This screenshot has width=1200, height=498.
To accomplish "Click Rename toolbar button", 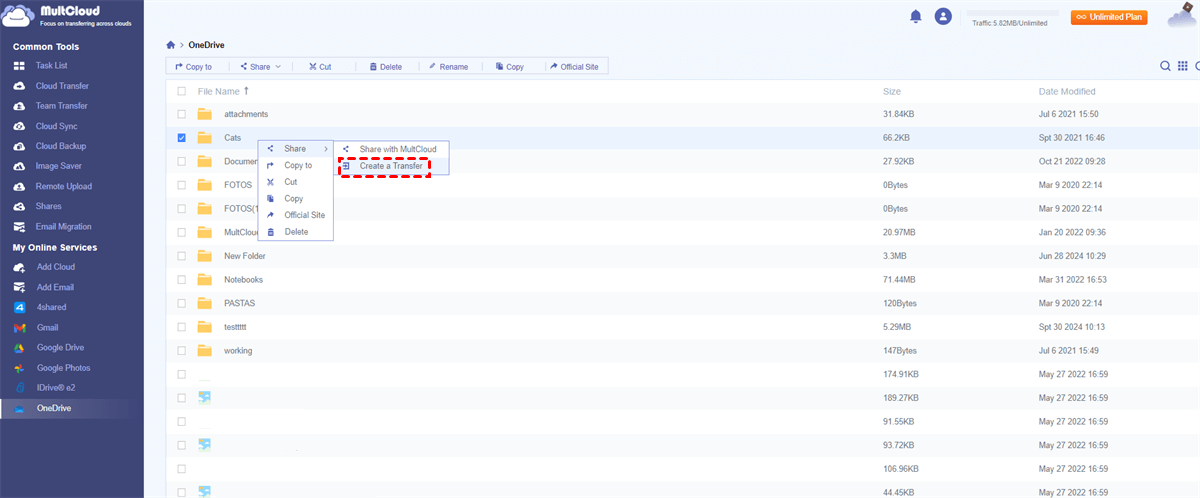I will coord(448,67).
